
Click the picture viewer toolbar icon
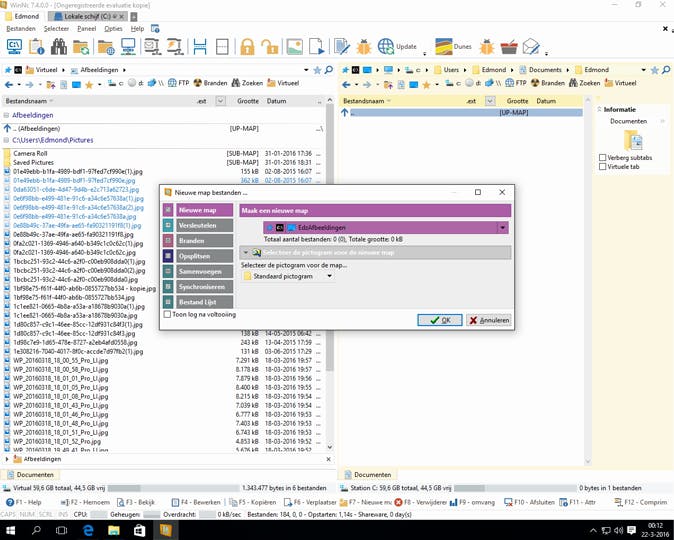tap(294, 46)
